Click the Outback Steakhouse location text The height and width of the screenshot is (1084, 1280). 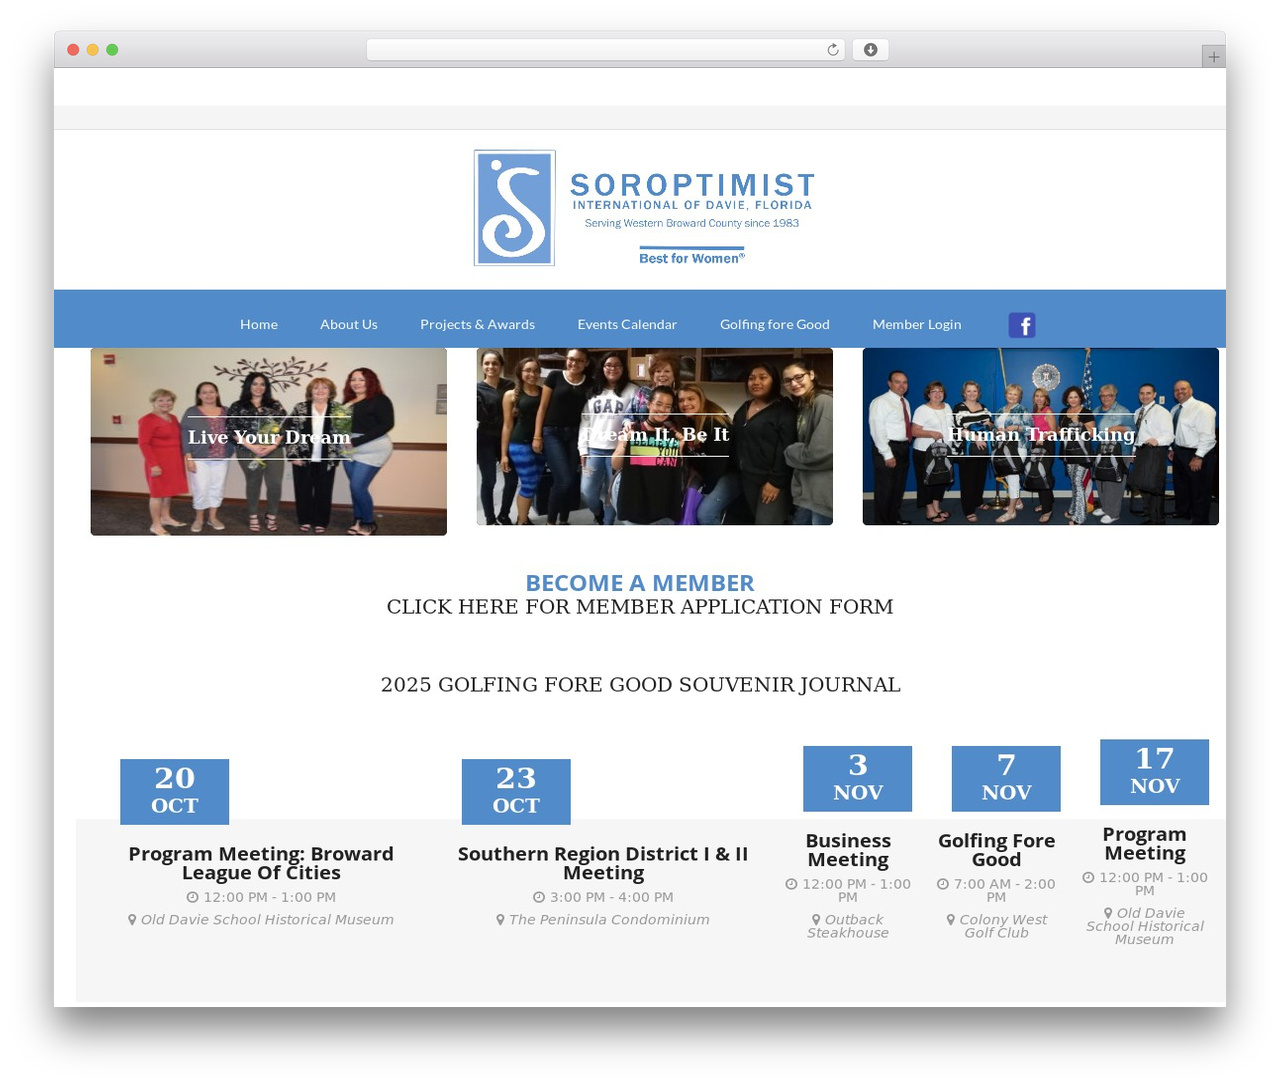click(848, 926)
